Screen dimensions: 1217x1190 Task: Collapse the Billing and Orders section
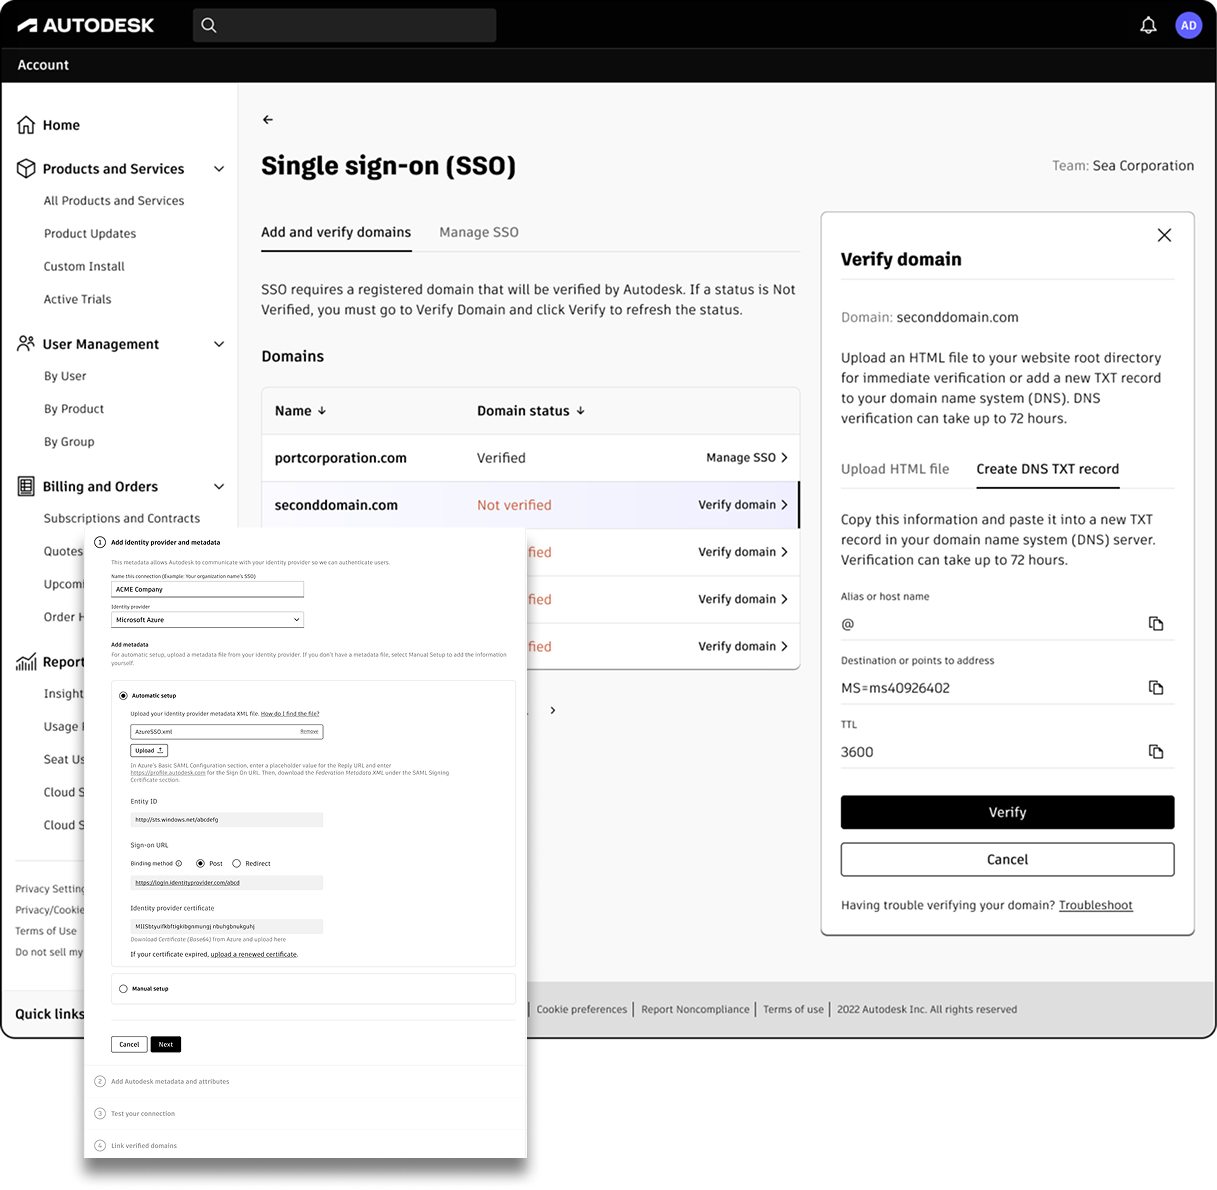click(219, 487)
